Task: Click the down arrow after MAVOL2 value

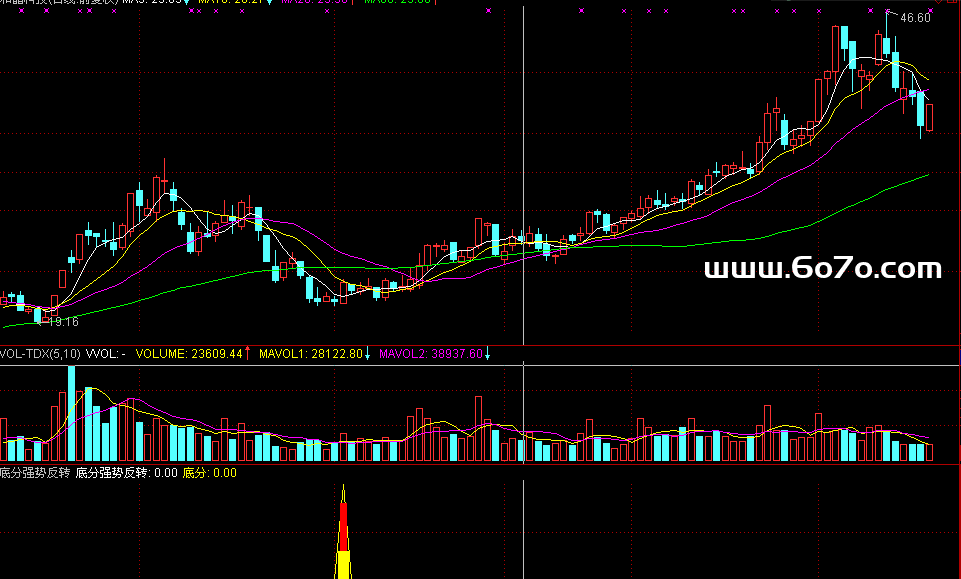Action: click(x=487, y=354)
